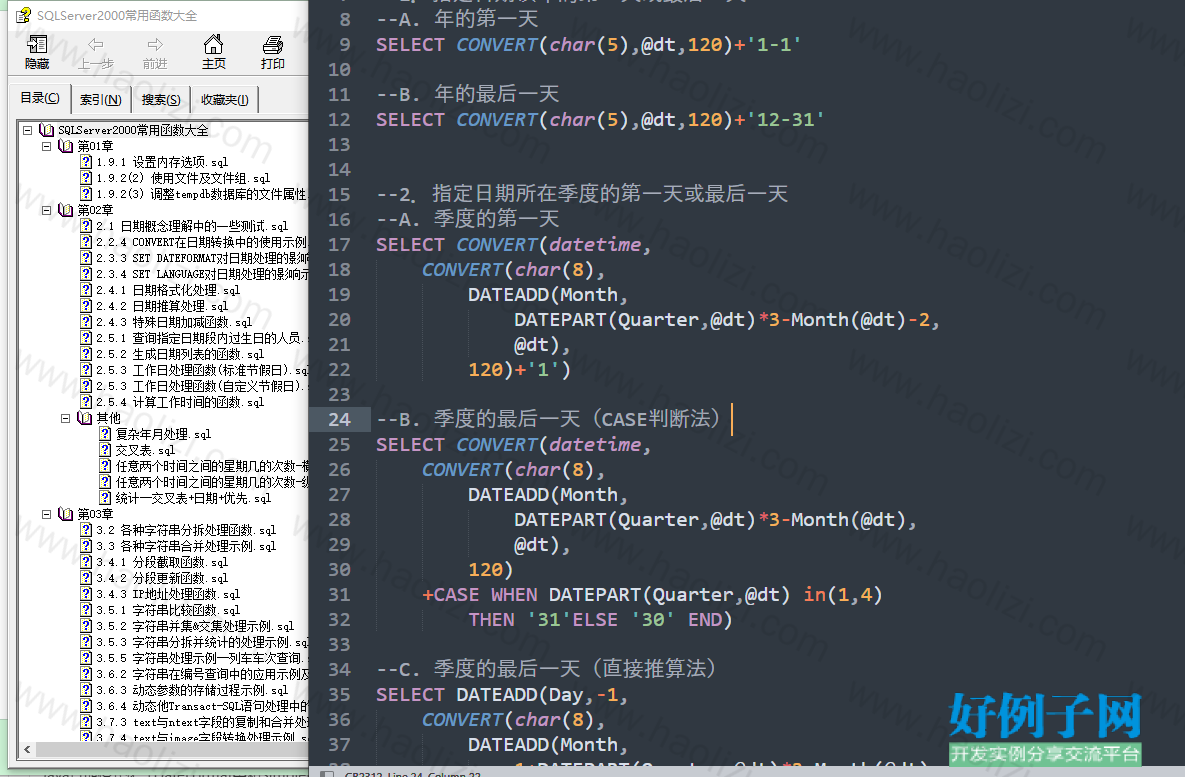The height and width of the screenshot is (777, 1185).
Task: Open topic 3.5.3 字符串分拆并统计的处理示例
Action: pyautogui.click(x=201, y=642)
